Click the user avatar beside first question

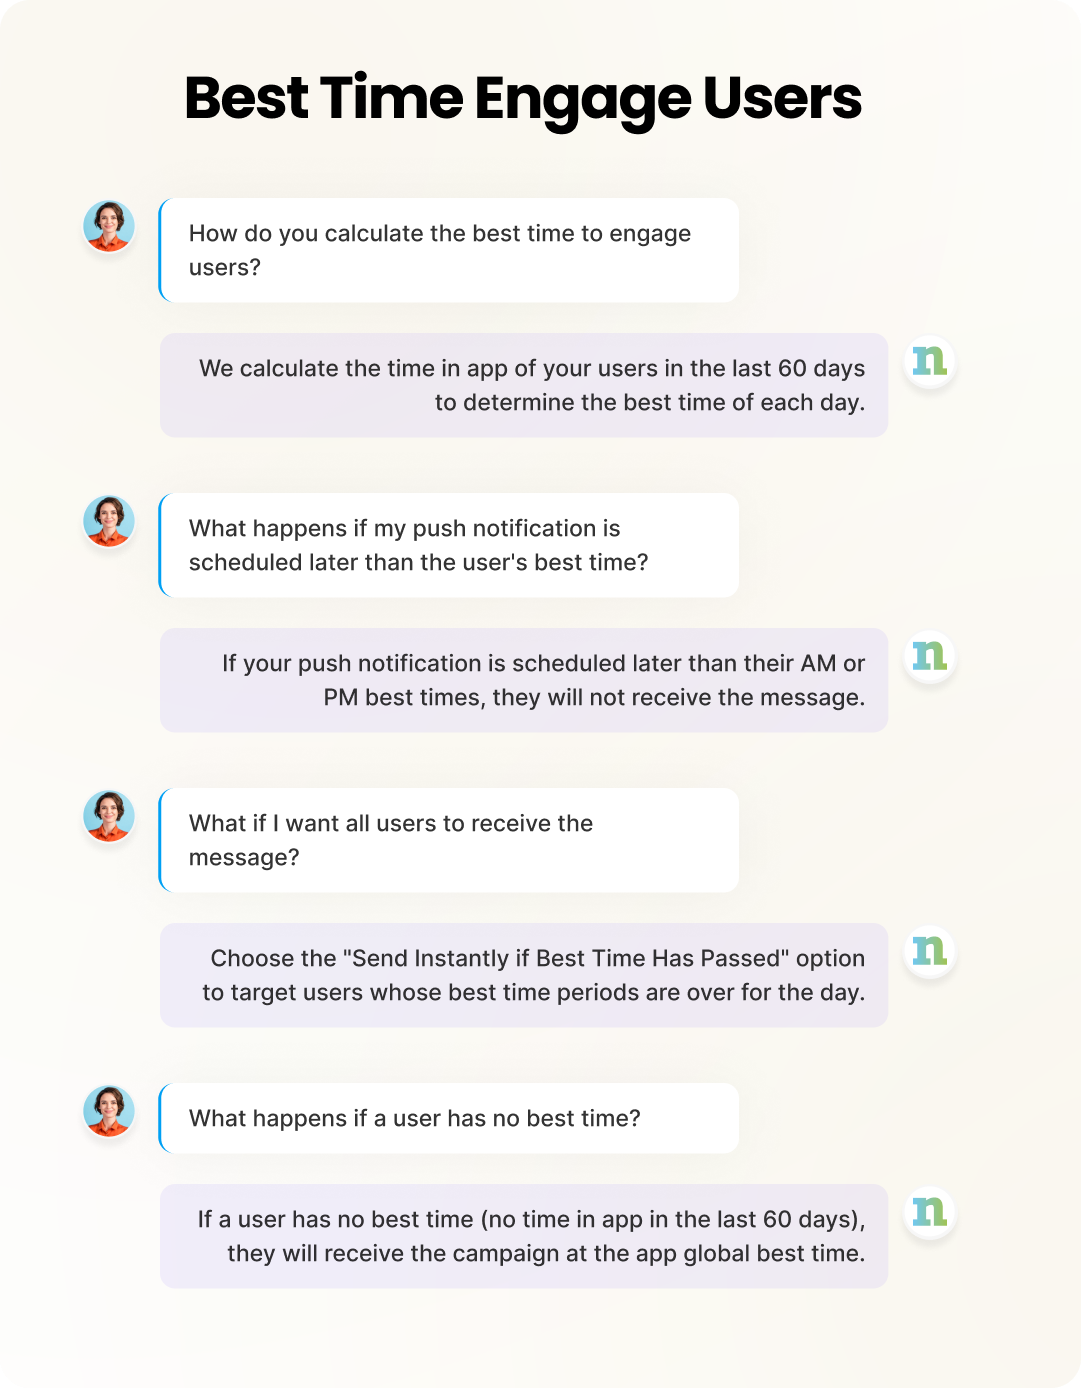[108, 227]
